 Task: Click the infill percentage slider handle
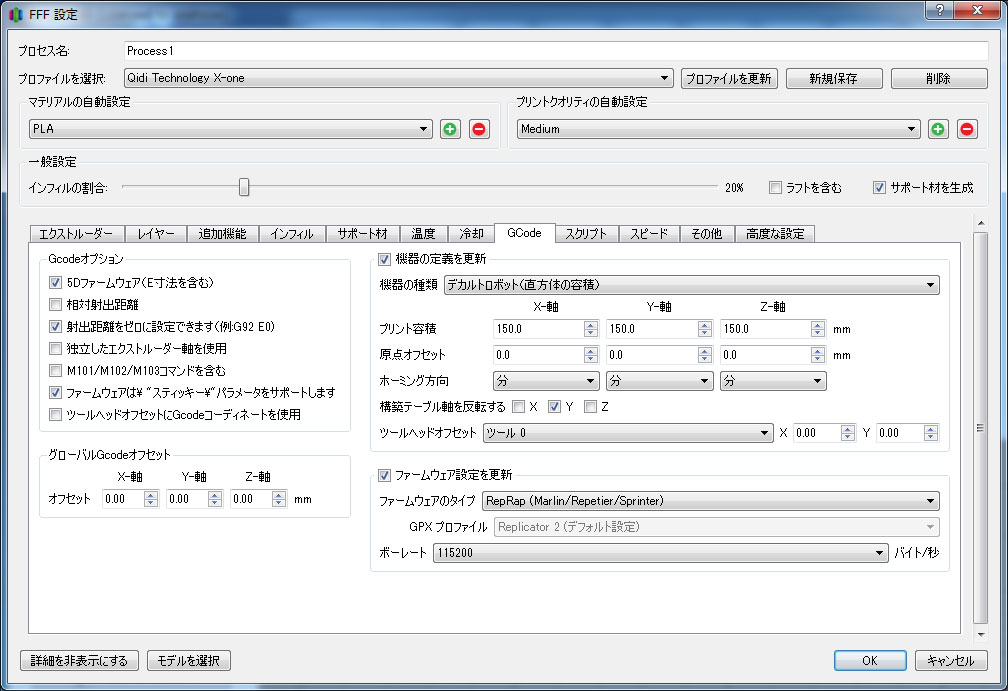(243, 187)
